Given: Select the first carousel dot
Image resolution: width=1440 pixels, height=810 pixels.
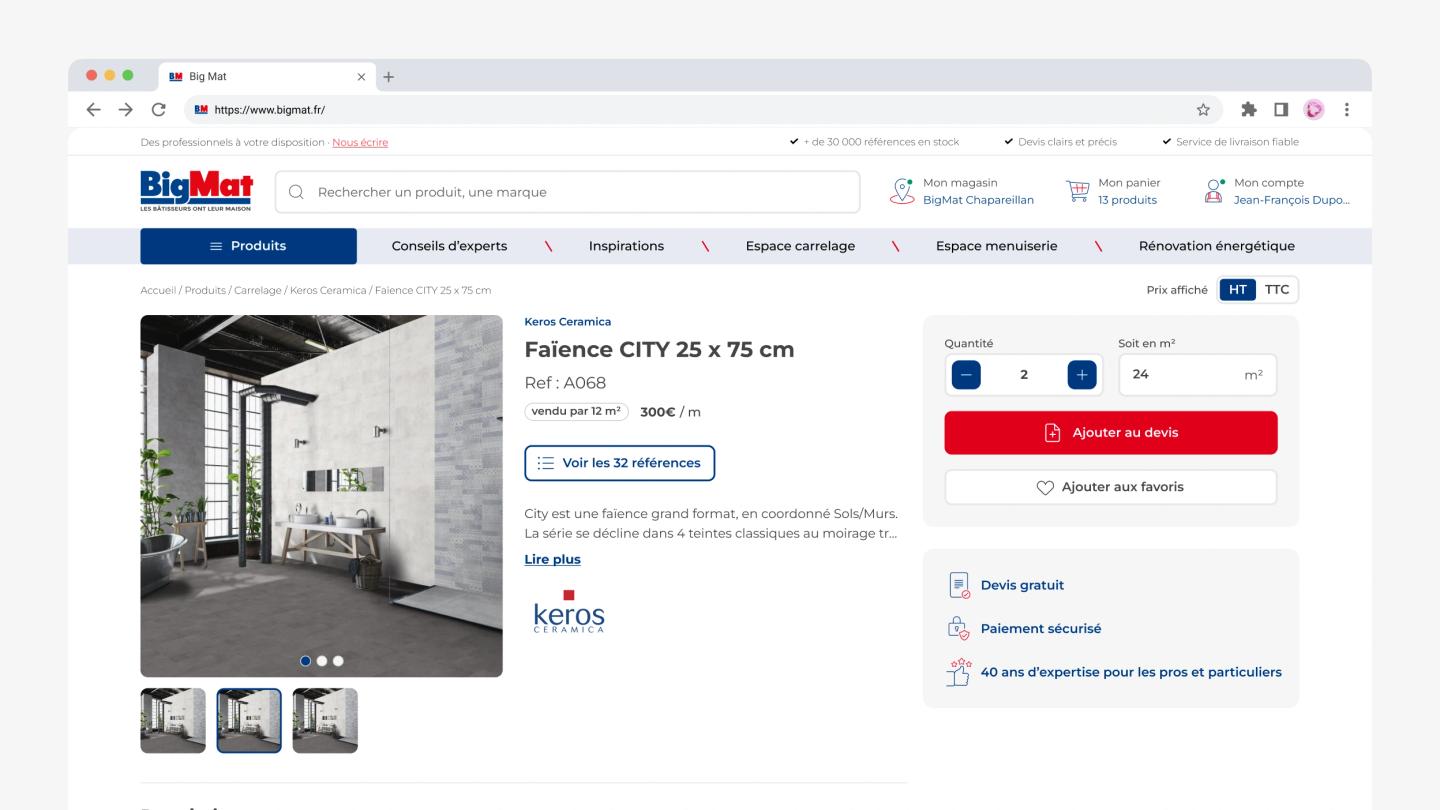Looking at the screenshot, I should [306, 661].
